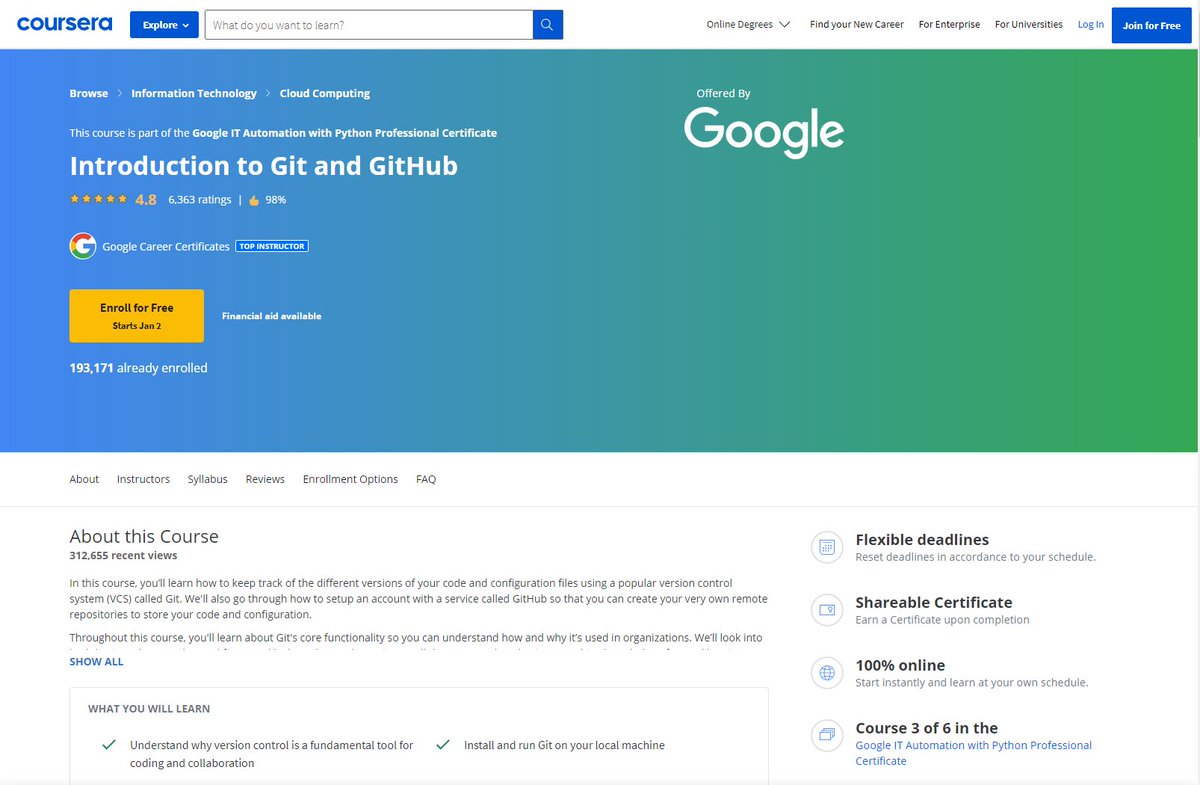Click the Google Career Certificates instructor avatar
This screenshot has height=785, width=1200.
coord(83,245)
